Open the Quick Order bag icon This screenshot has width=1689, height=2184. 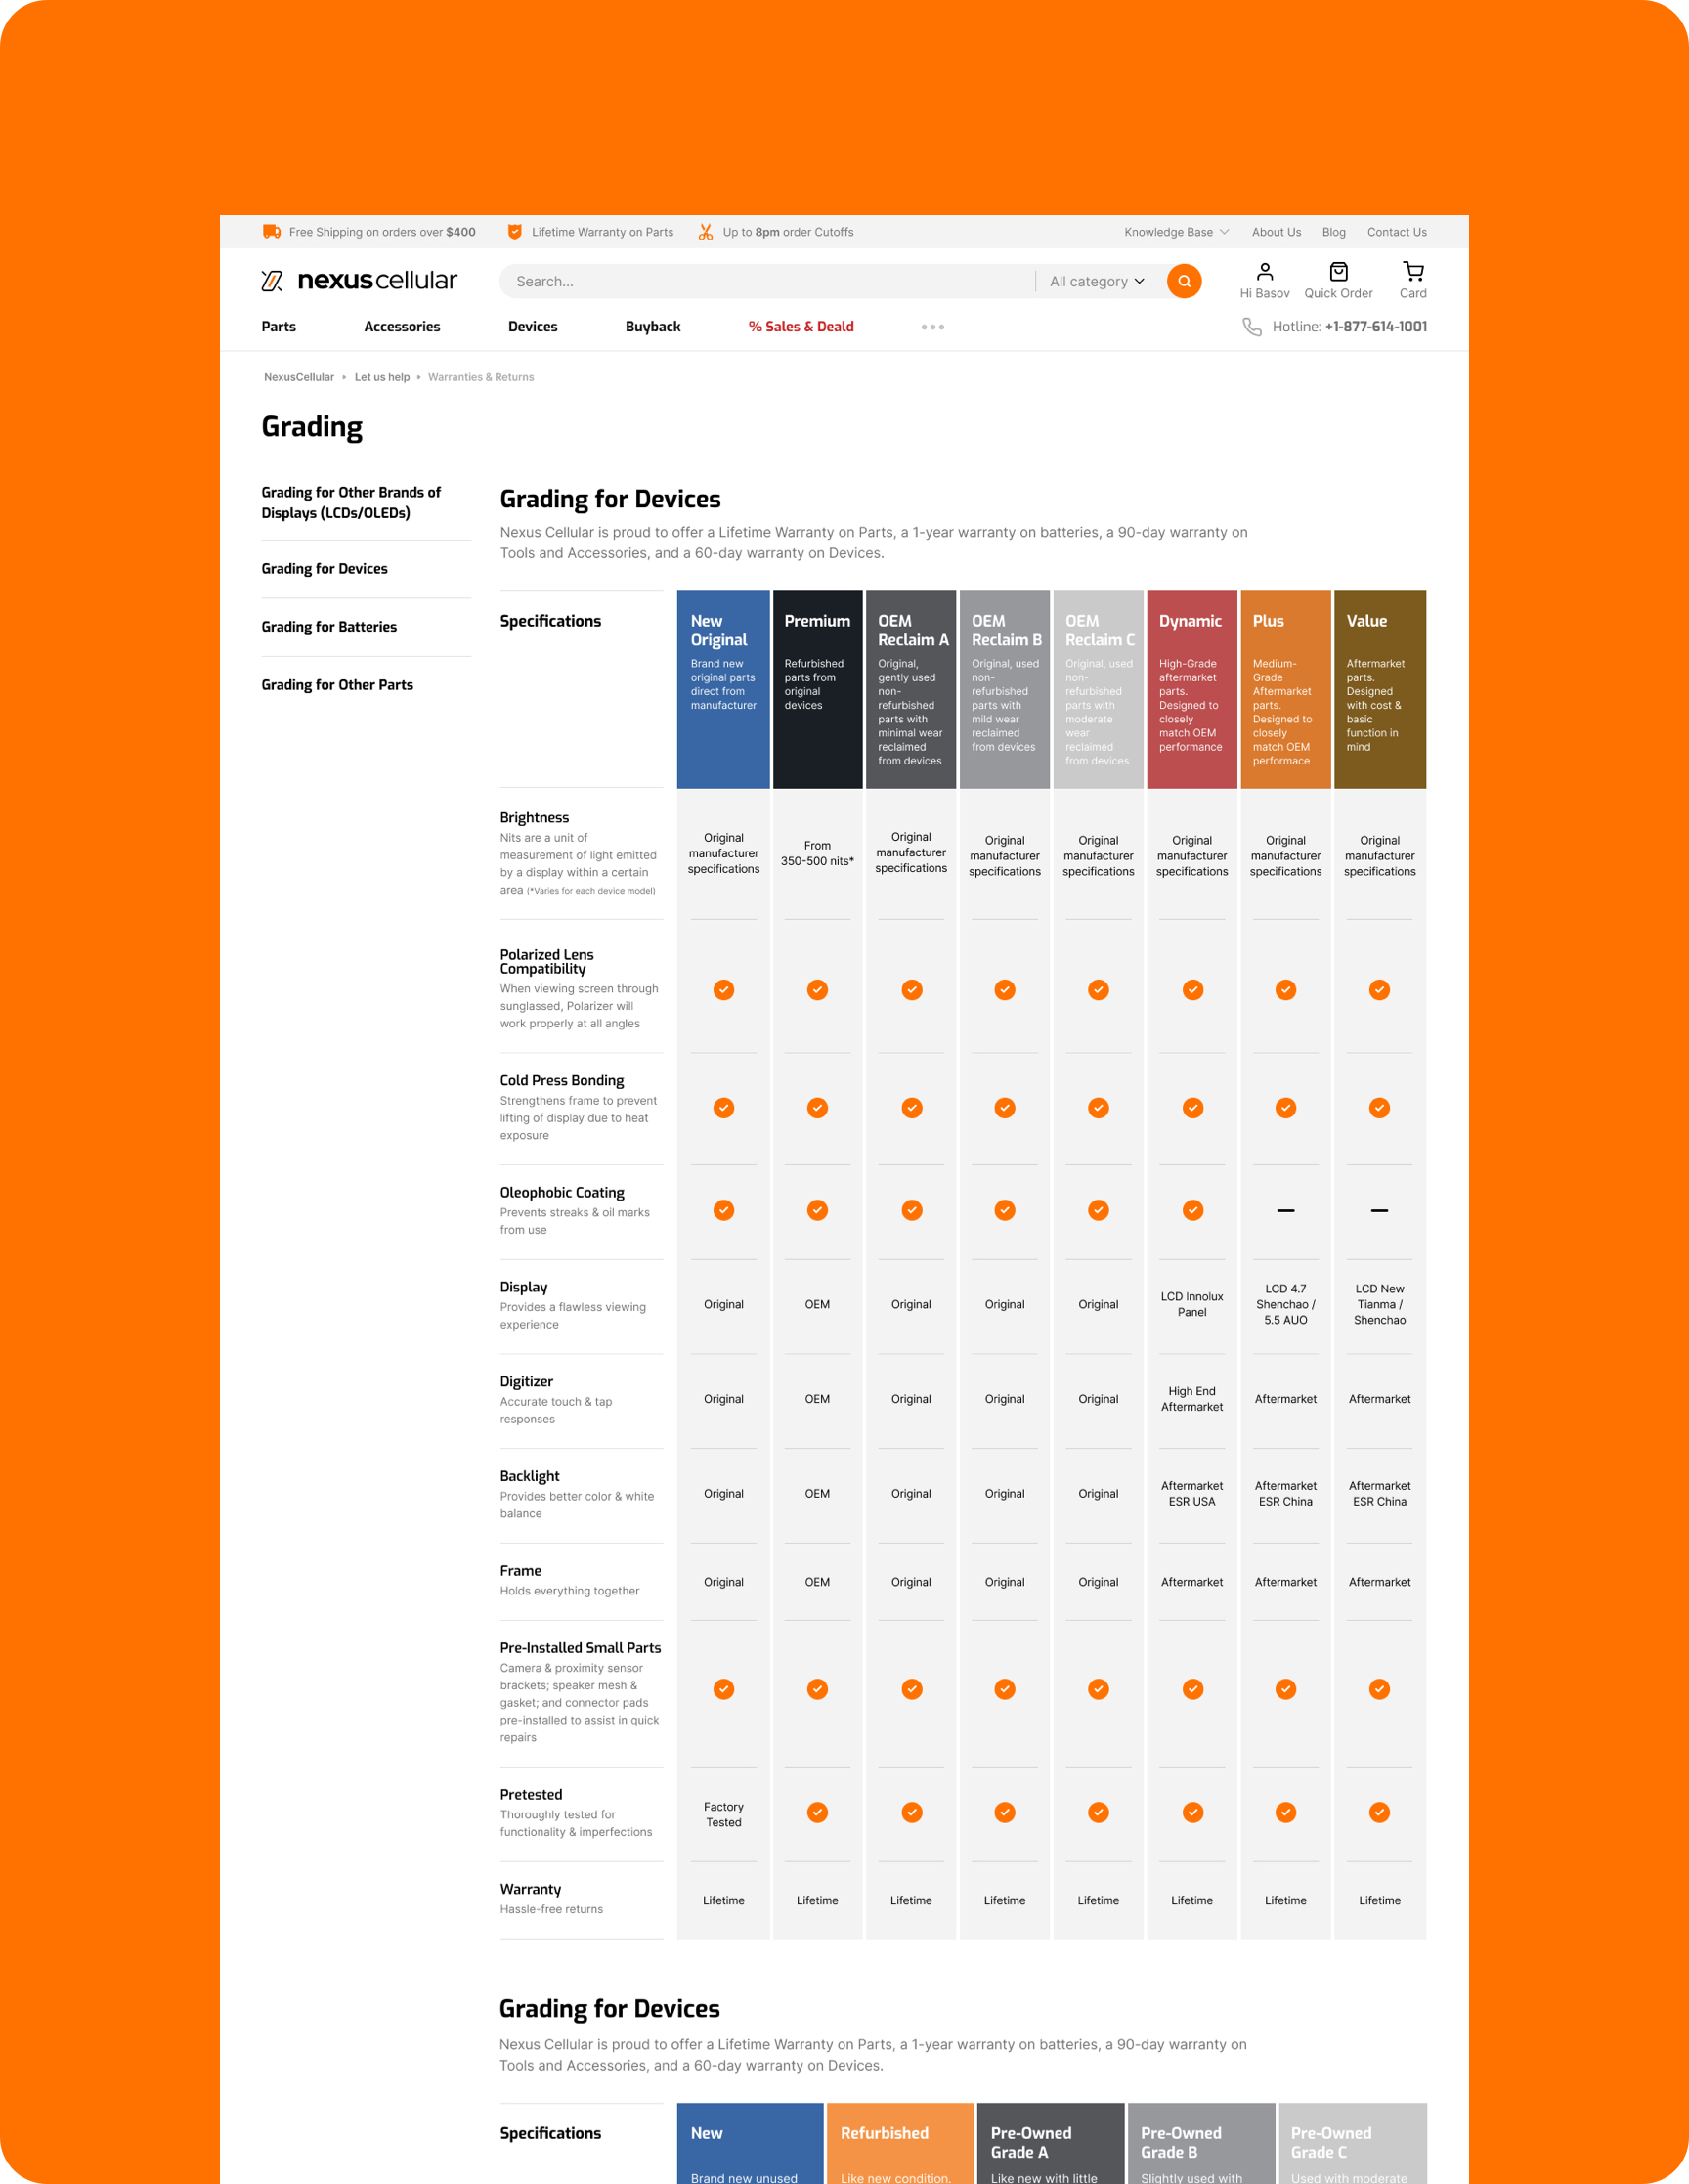point(1338,271)
